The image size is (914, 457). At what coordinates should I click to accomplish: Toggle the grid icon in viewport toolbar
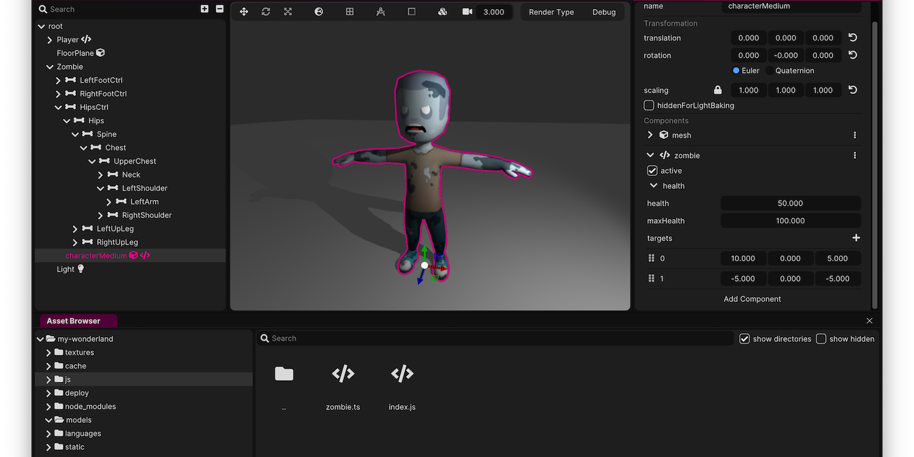tap(350, 12)
